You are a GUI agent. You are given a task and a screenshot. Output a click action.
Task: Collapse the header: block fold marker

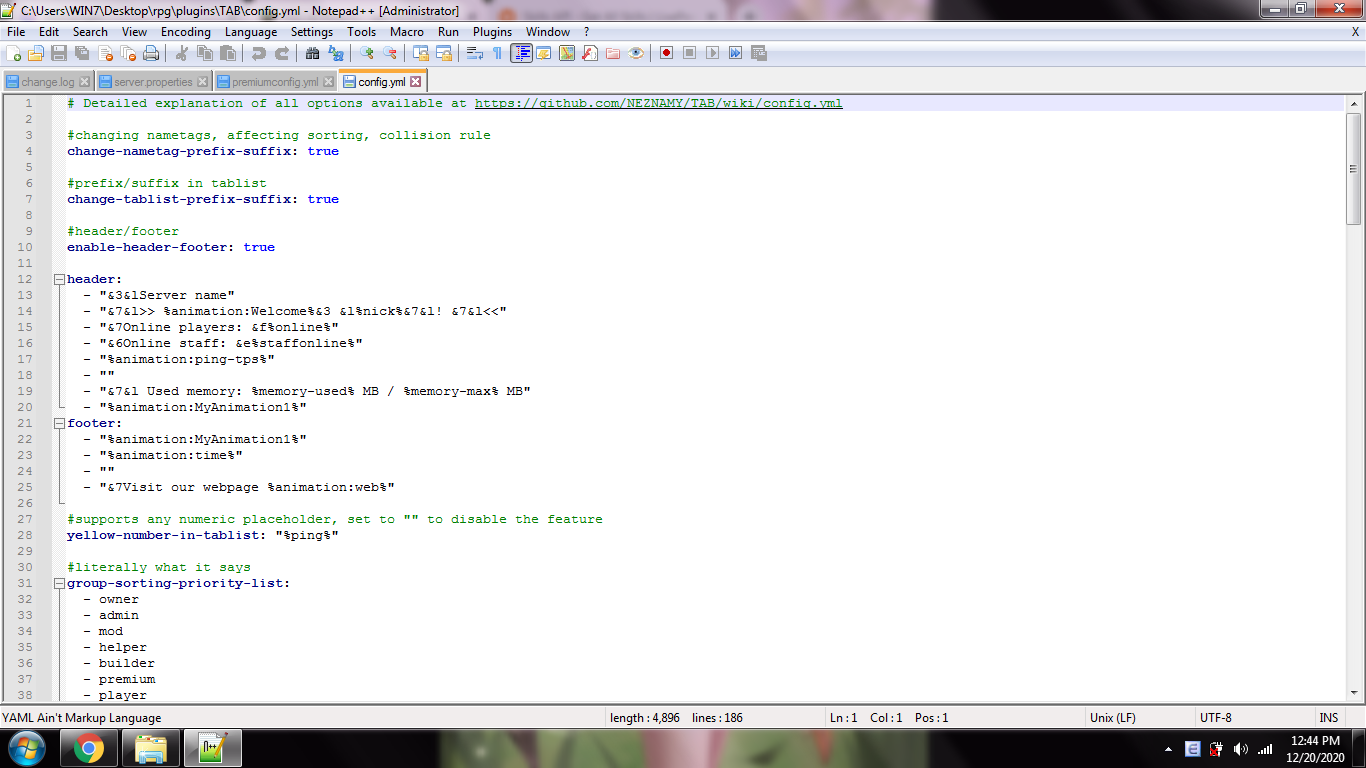tap(59, 280)
